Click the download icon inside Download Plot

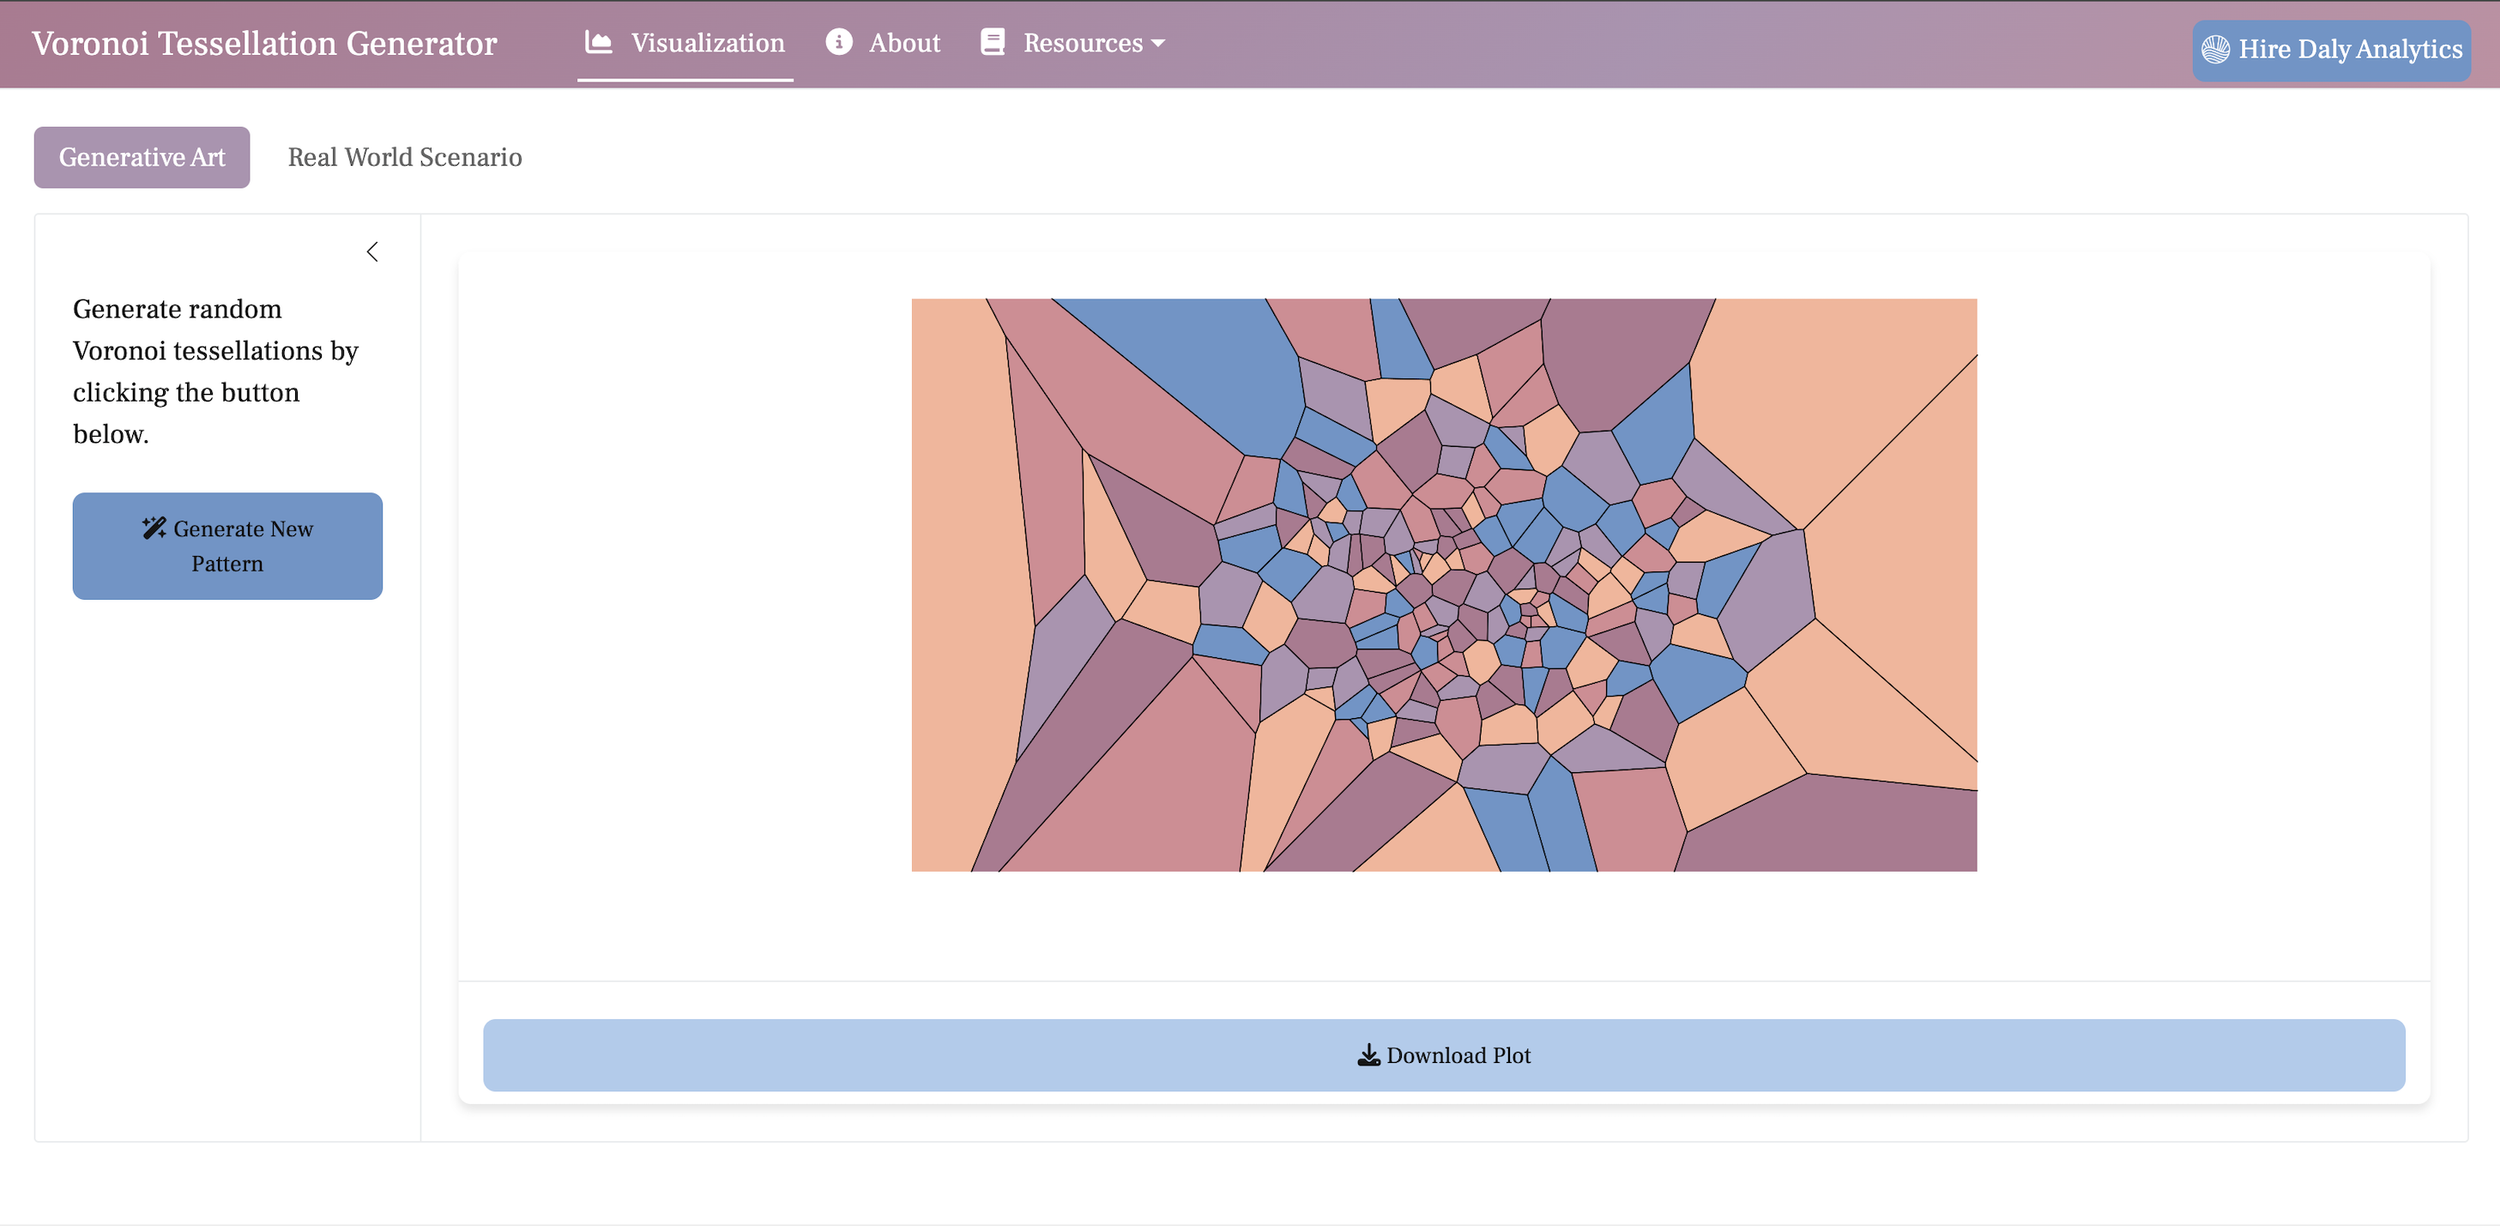point(1367,1054)
